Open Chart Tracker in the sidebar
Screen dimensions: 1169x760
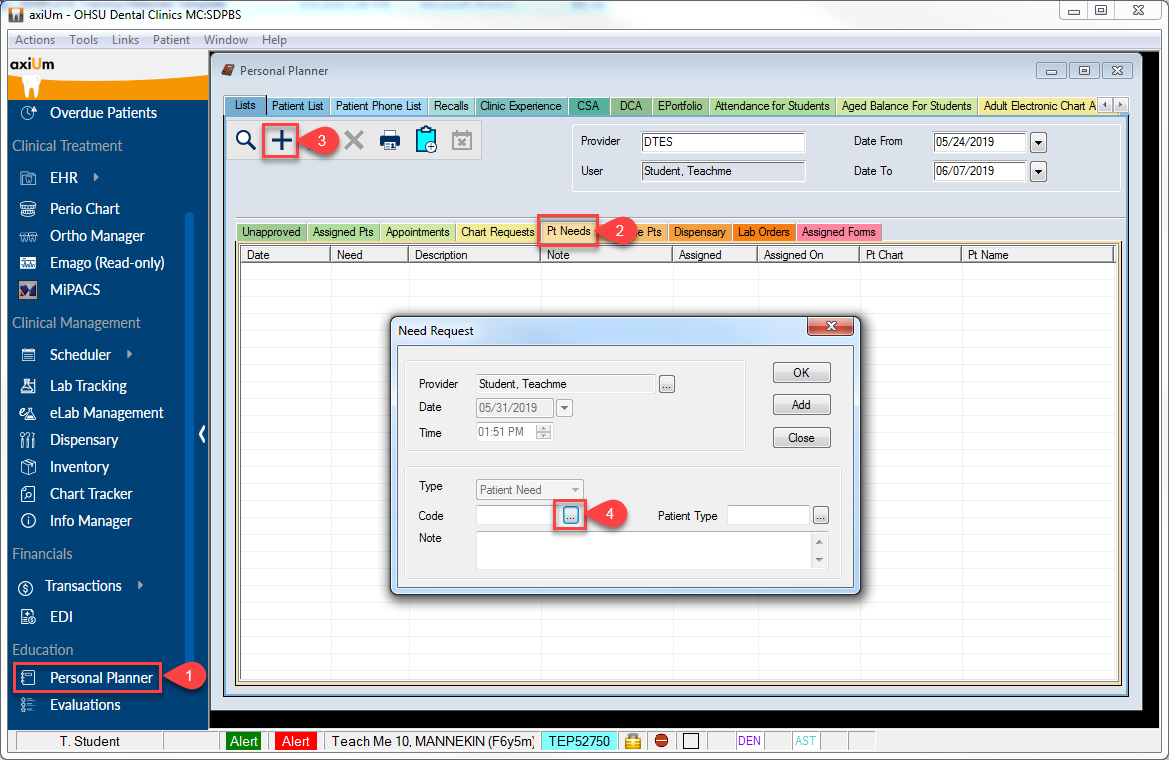[91, 494]
